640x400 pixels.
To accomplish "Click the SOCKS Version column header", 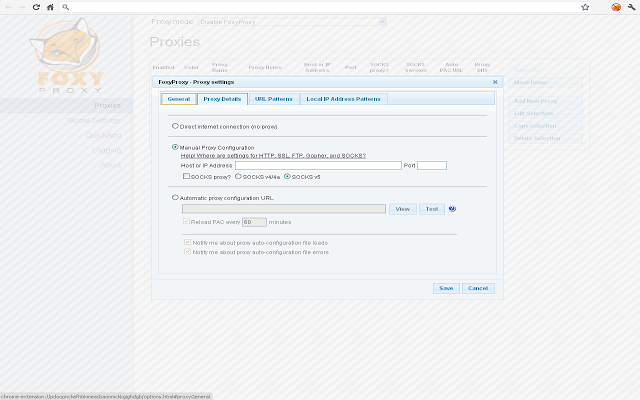I will 416,67.
